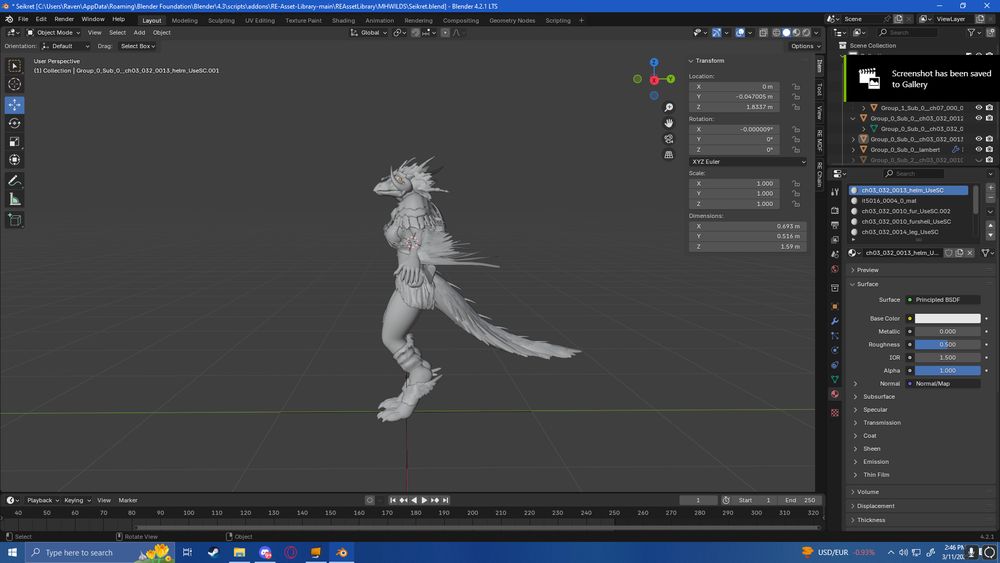Toggle the viewport overlays button

pos(742,32)
